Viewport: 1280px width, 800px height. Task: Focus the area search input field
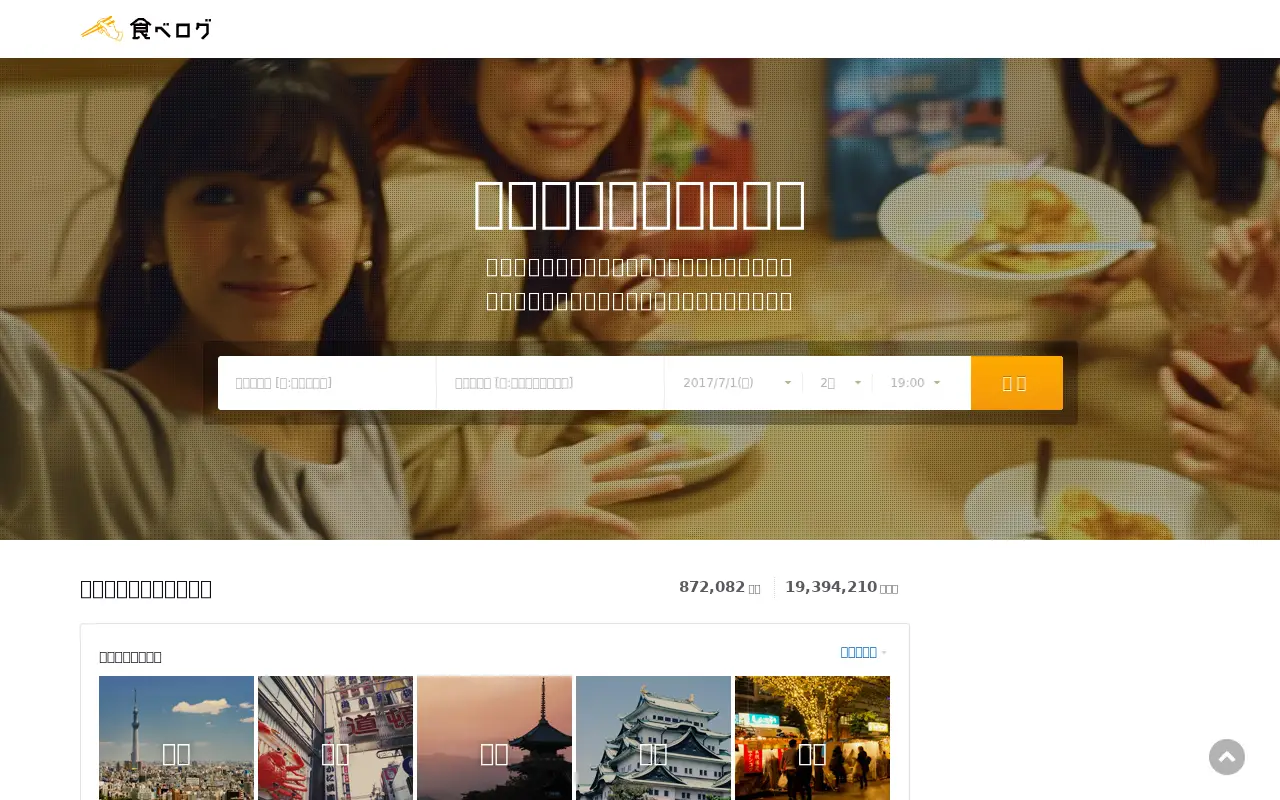tap(327, 383)
